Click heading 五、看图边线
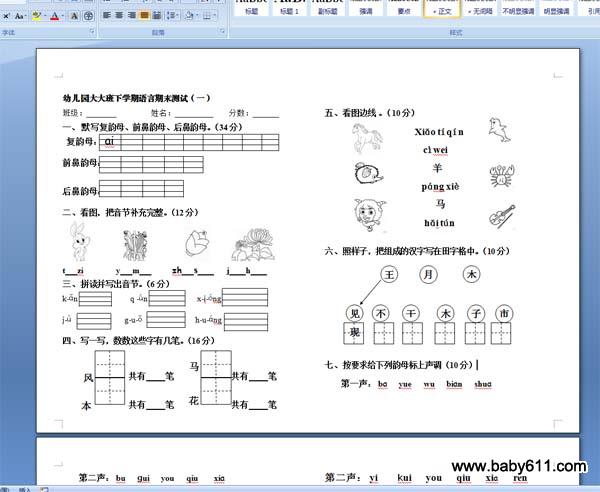The height and width of the screenshot is (492, 600). (x=370, y=113)
